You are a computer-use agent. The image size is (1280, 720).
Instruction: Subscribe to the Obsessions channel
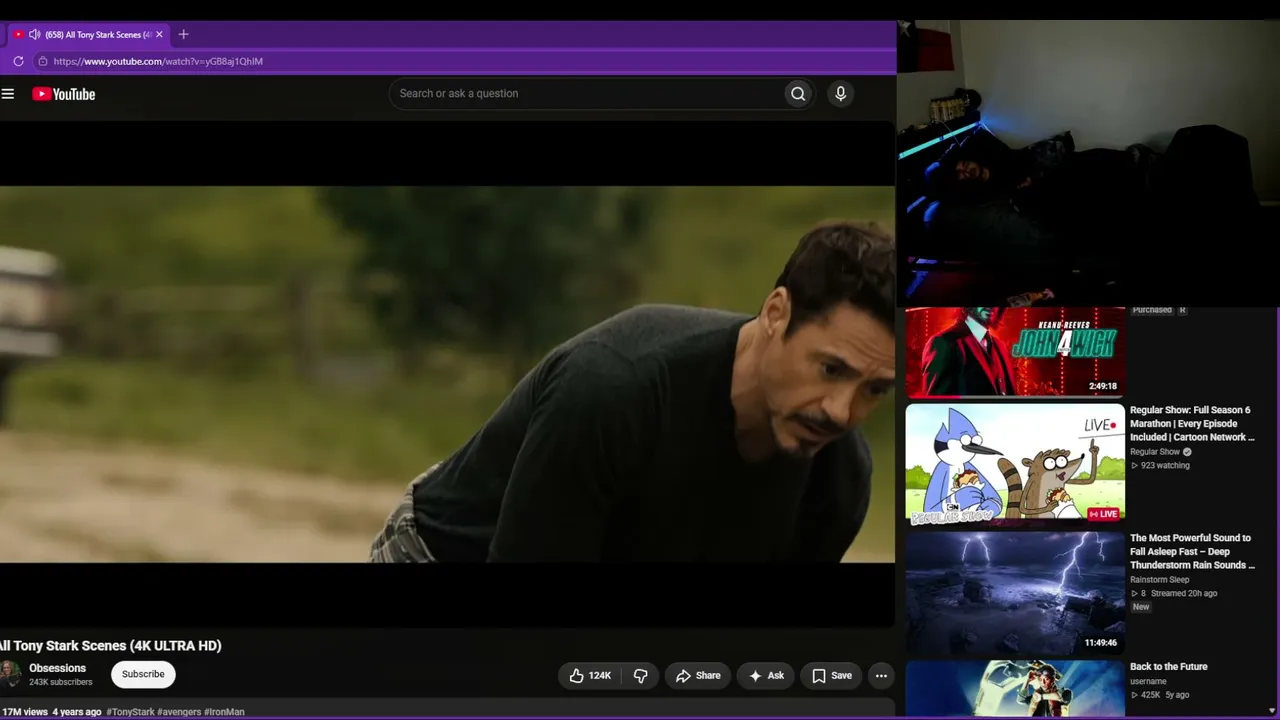click(x=143, y=674)
